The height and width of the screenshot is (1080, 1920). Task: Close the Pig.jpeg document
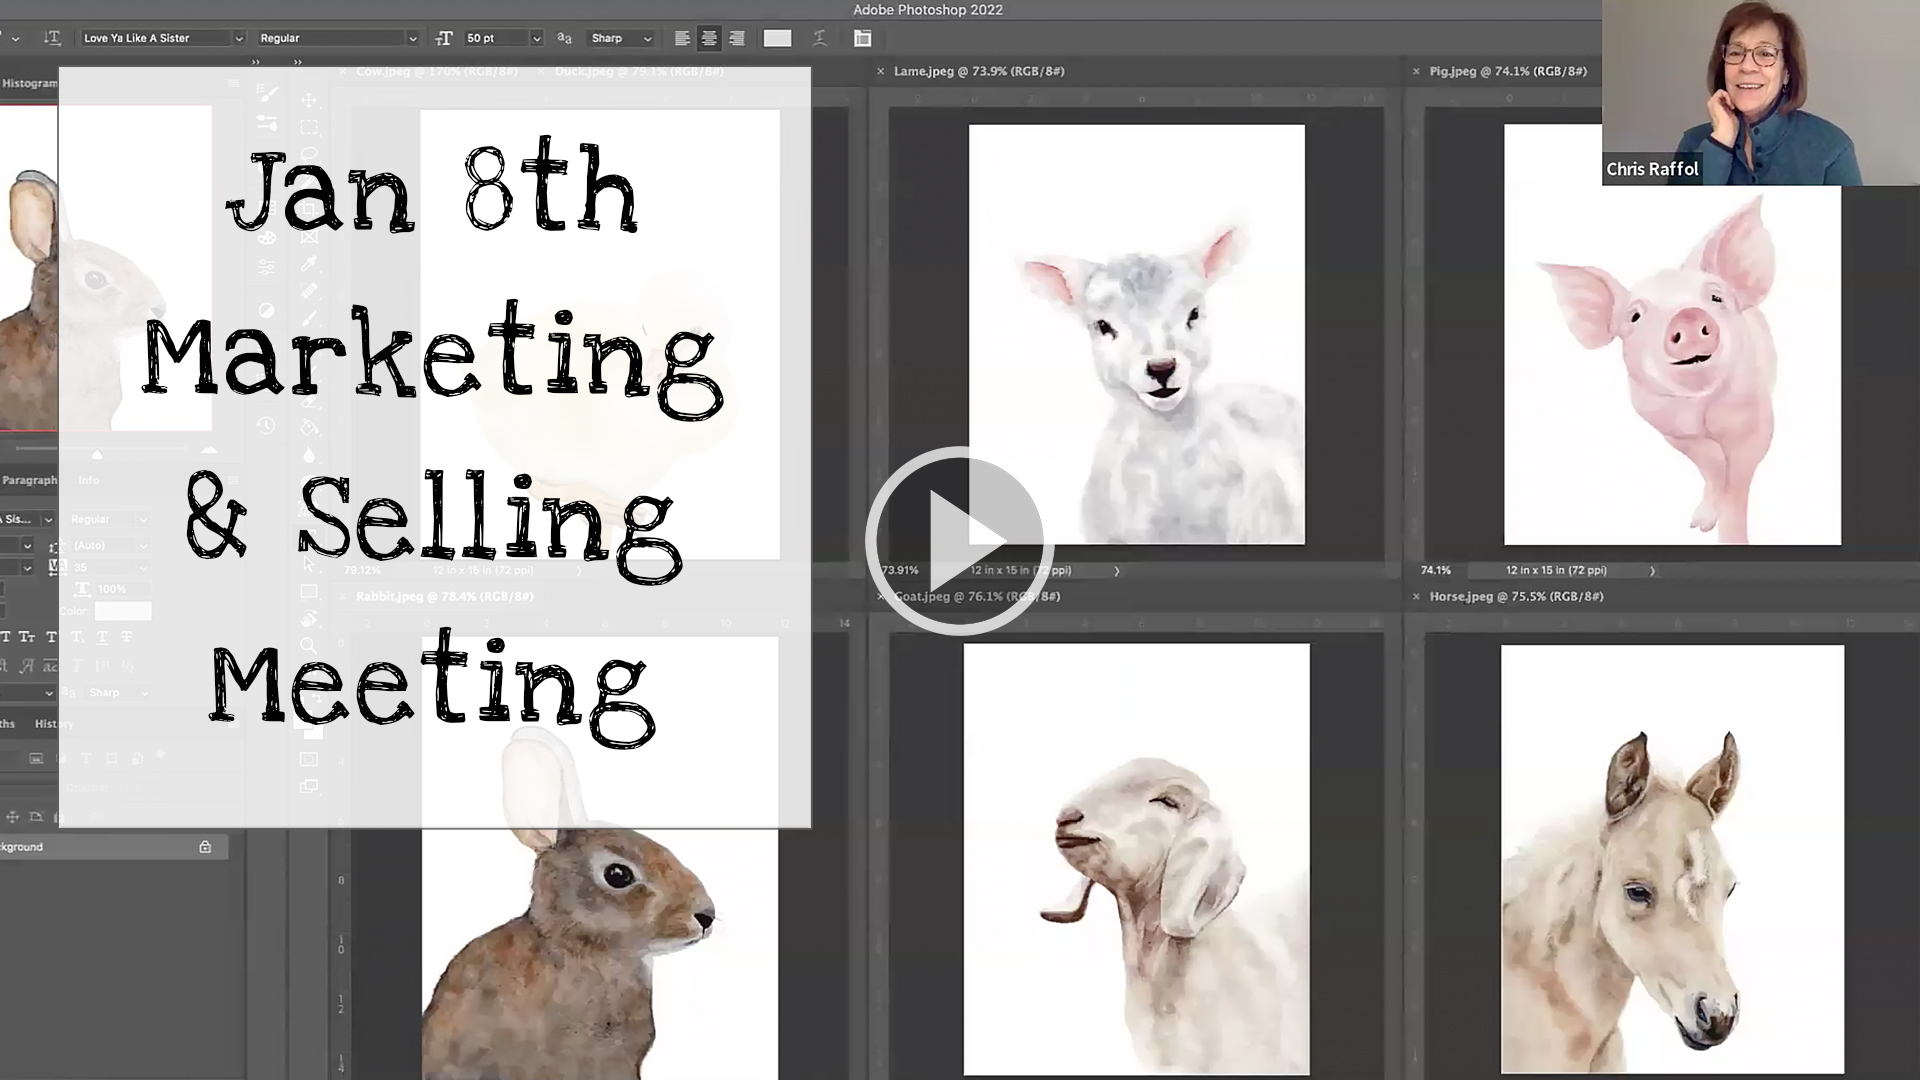tap(1416, 71)
